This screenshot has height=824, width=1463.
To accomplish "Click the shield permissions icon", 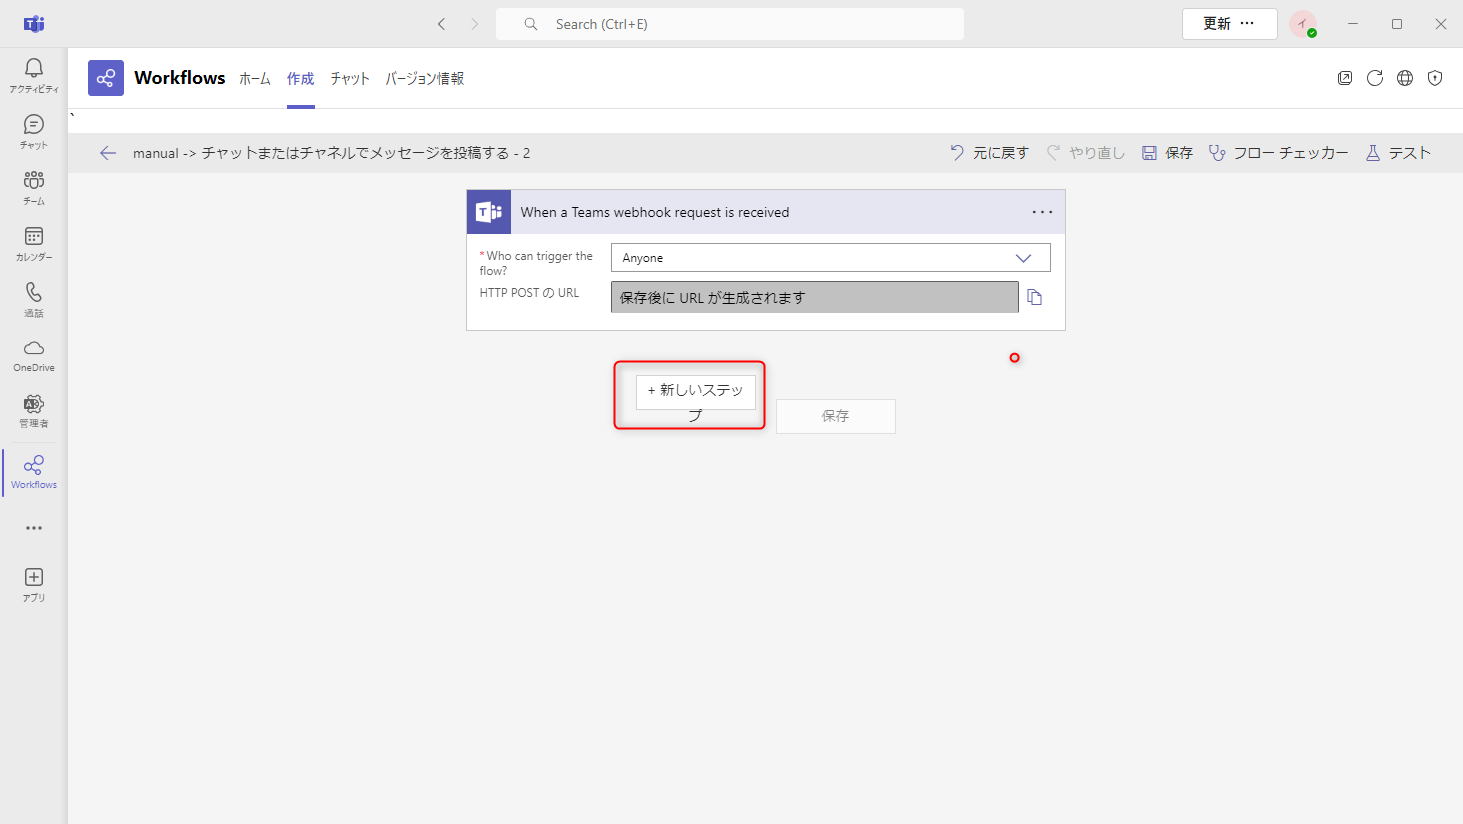I will 1435,78.
